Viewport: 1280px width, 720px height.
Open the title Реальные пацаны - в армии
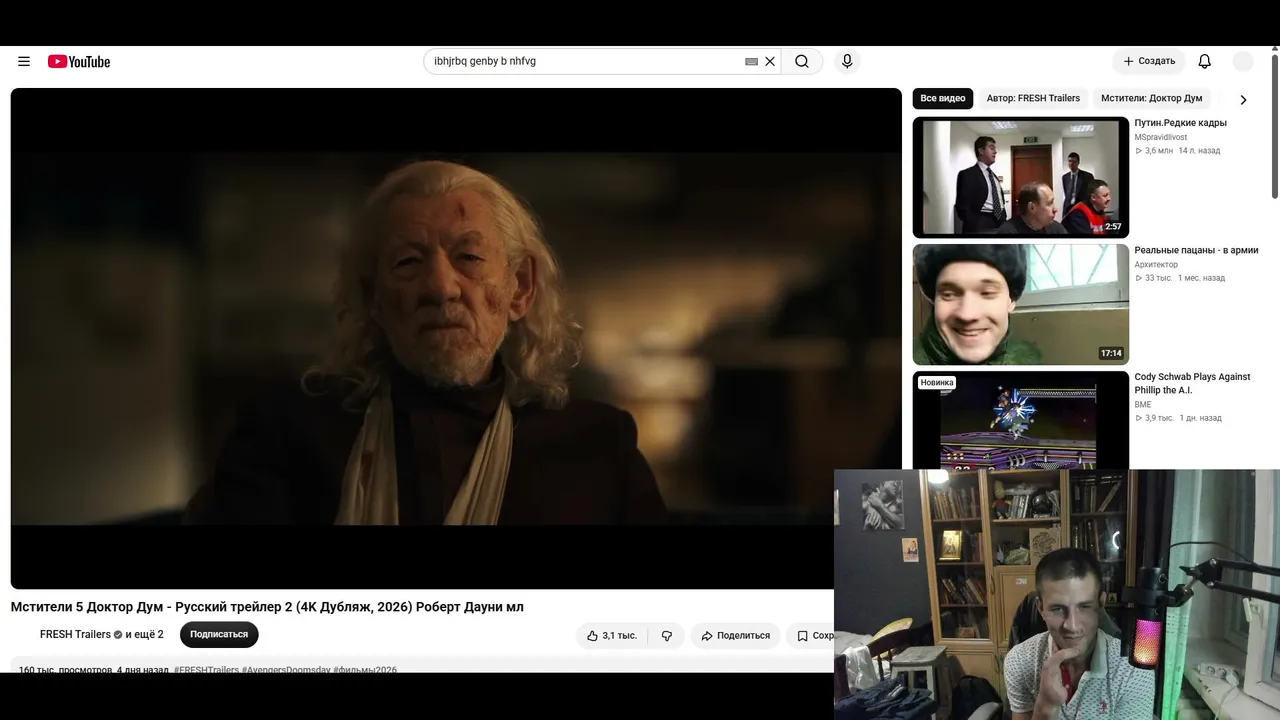pos(1196,250)
